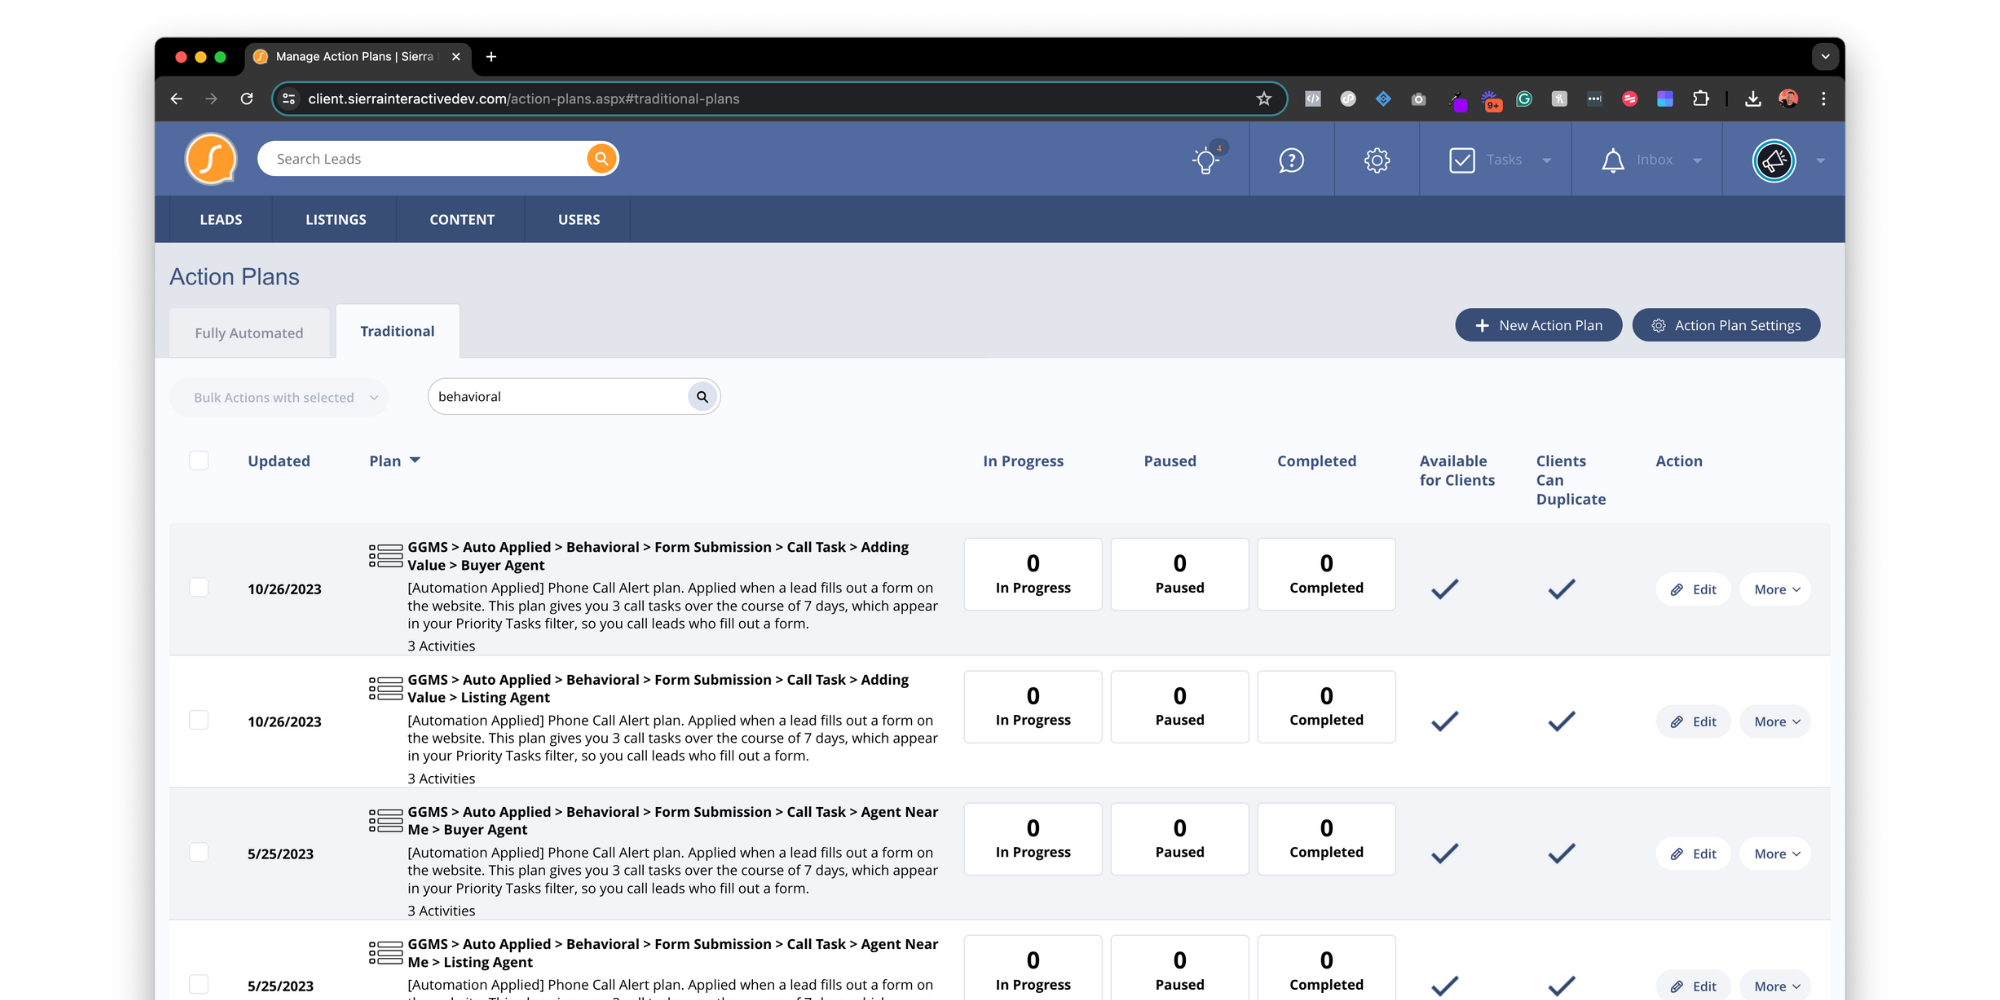Viewport: 2000px width, 1000px height.
Task: Select checkbox for first 5/25/2023 plan
Action: pos(199,852)
